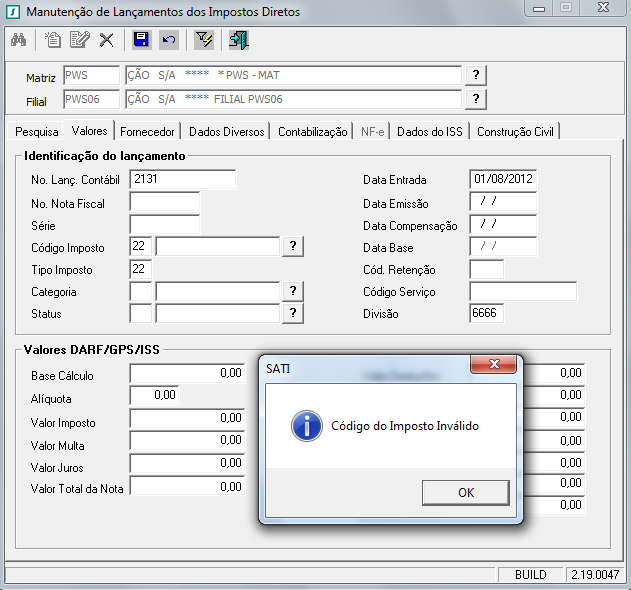Click the exit door toolbar icon
Image resolution: width=631 pixels, height=590 pixels.
coord(239,40)
